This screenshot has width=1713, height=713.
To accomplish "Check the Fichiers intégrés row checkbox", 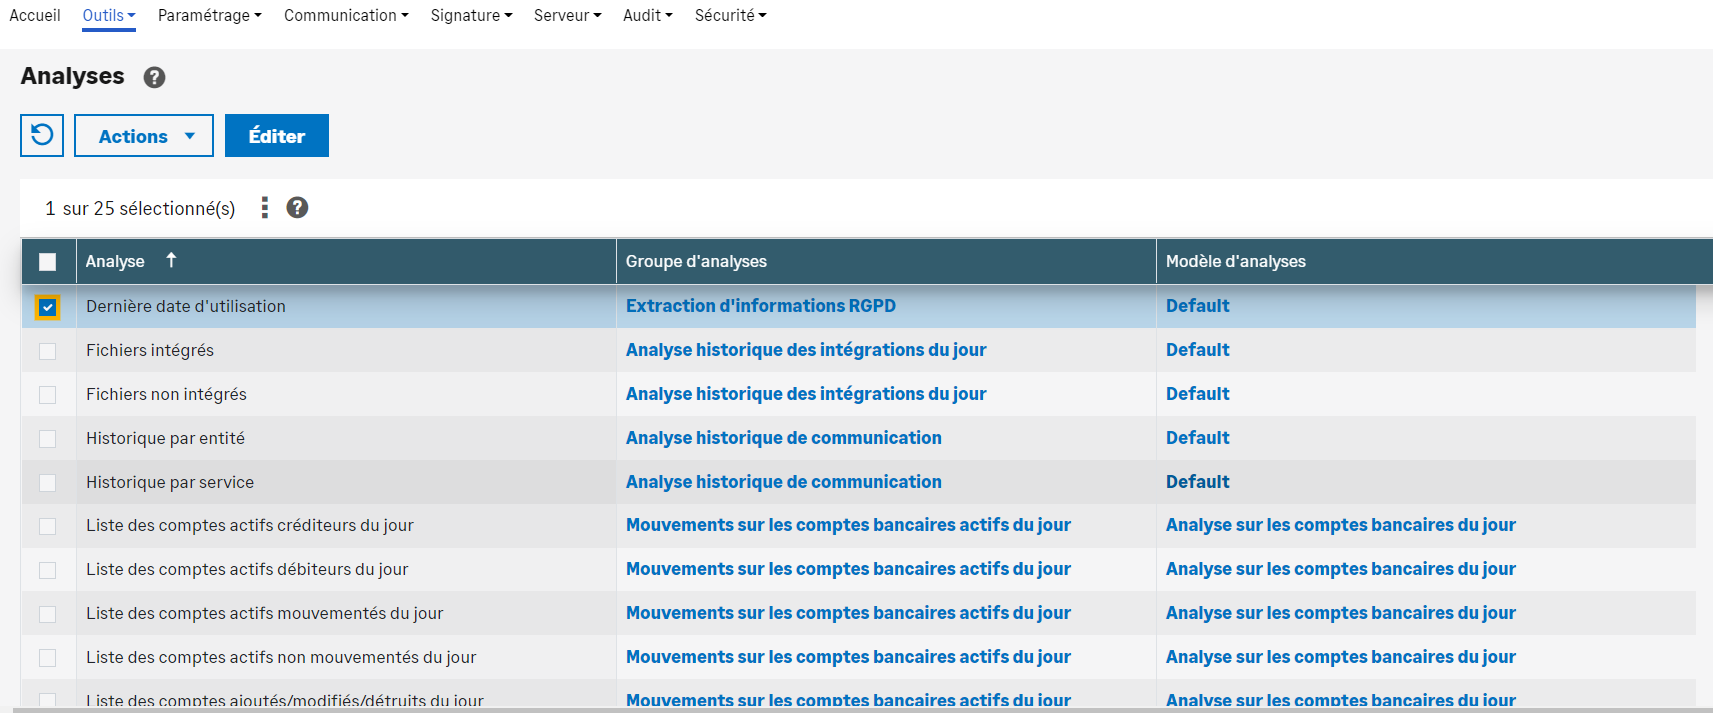I will coord(47,351).
